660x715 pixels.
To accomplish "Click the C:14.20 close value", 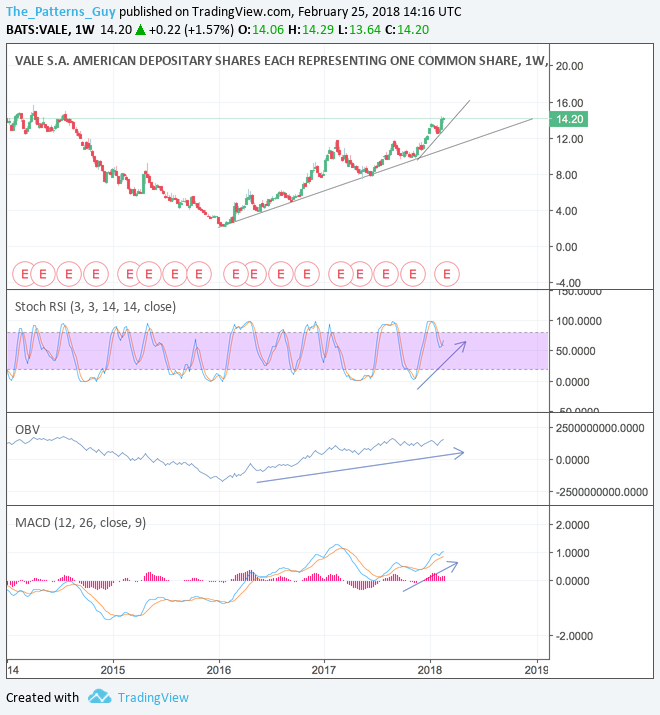I will [x=407, y=30].
